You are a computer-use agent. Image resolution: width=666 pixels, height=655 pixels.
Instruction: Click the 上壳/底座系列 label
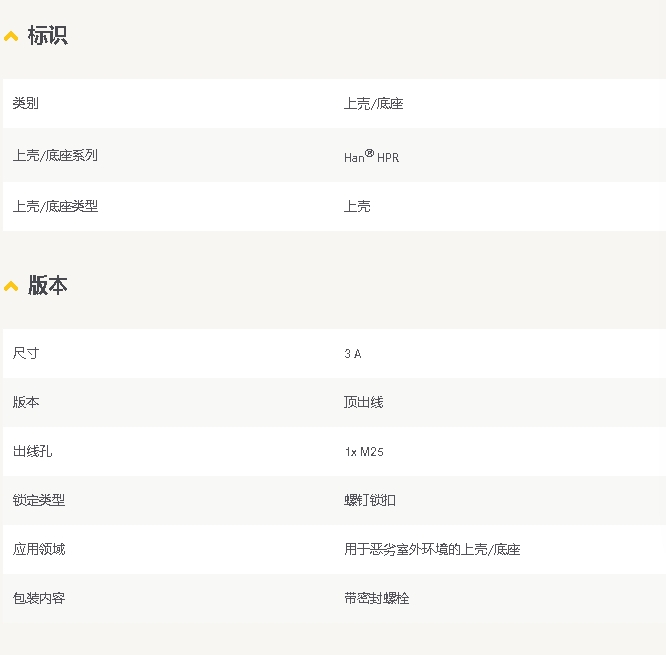point(55,155)
